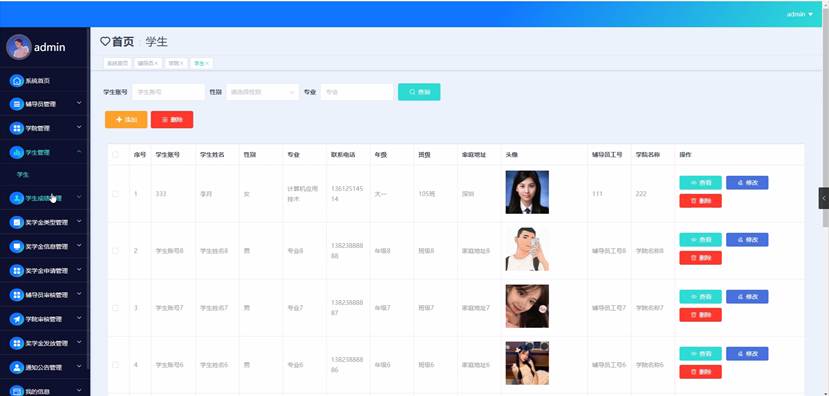Focus the 学生账号 search input field

(x=168, y=92)
